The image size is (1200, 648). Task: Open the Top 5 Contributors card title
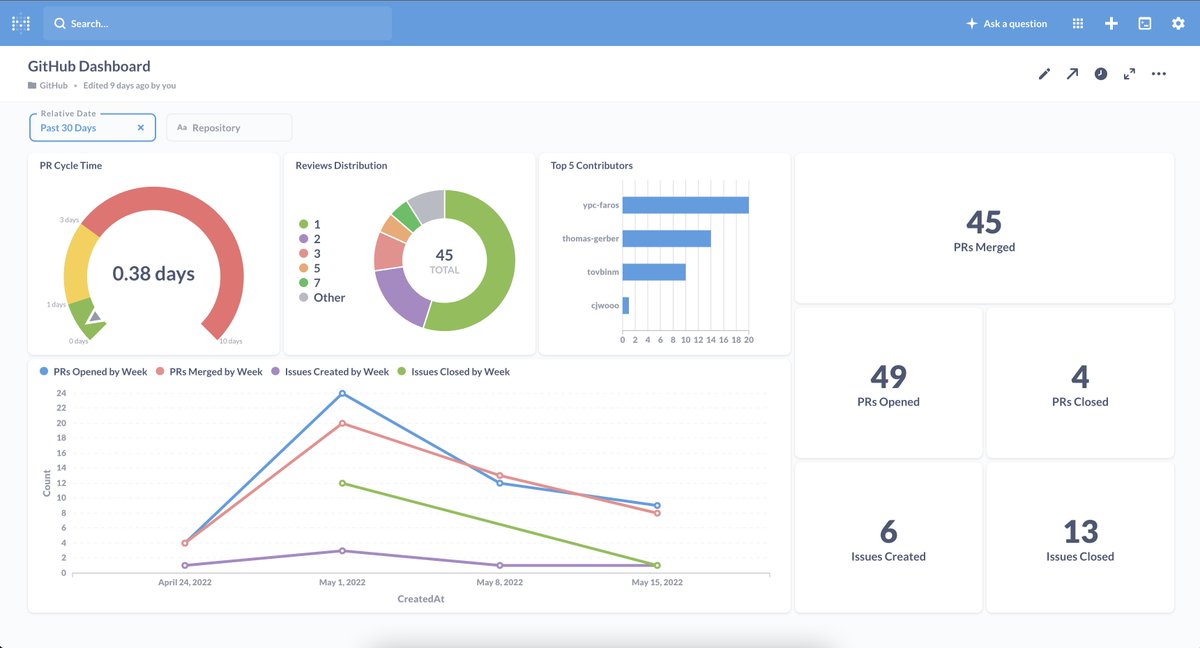coord(592,166)
